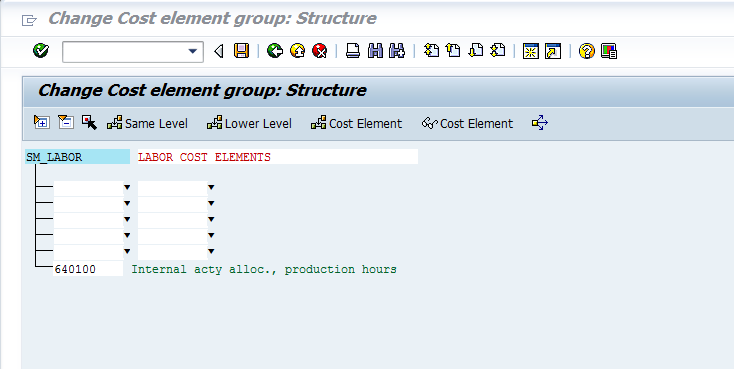Go back with the green arrow icon

275,51
